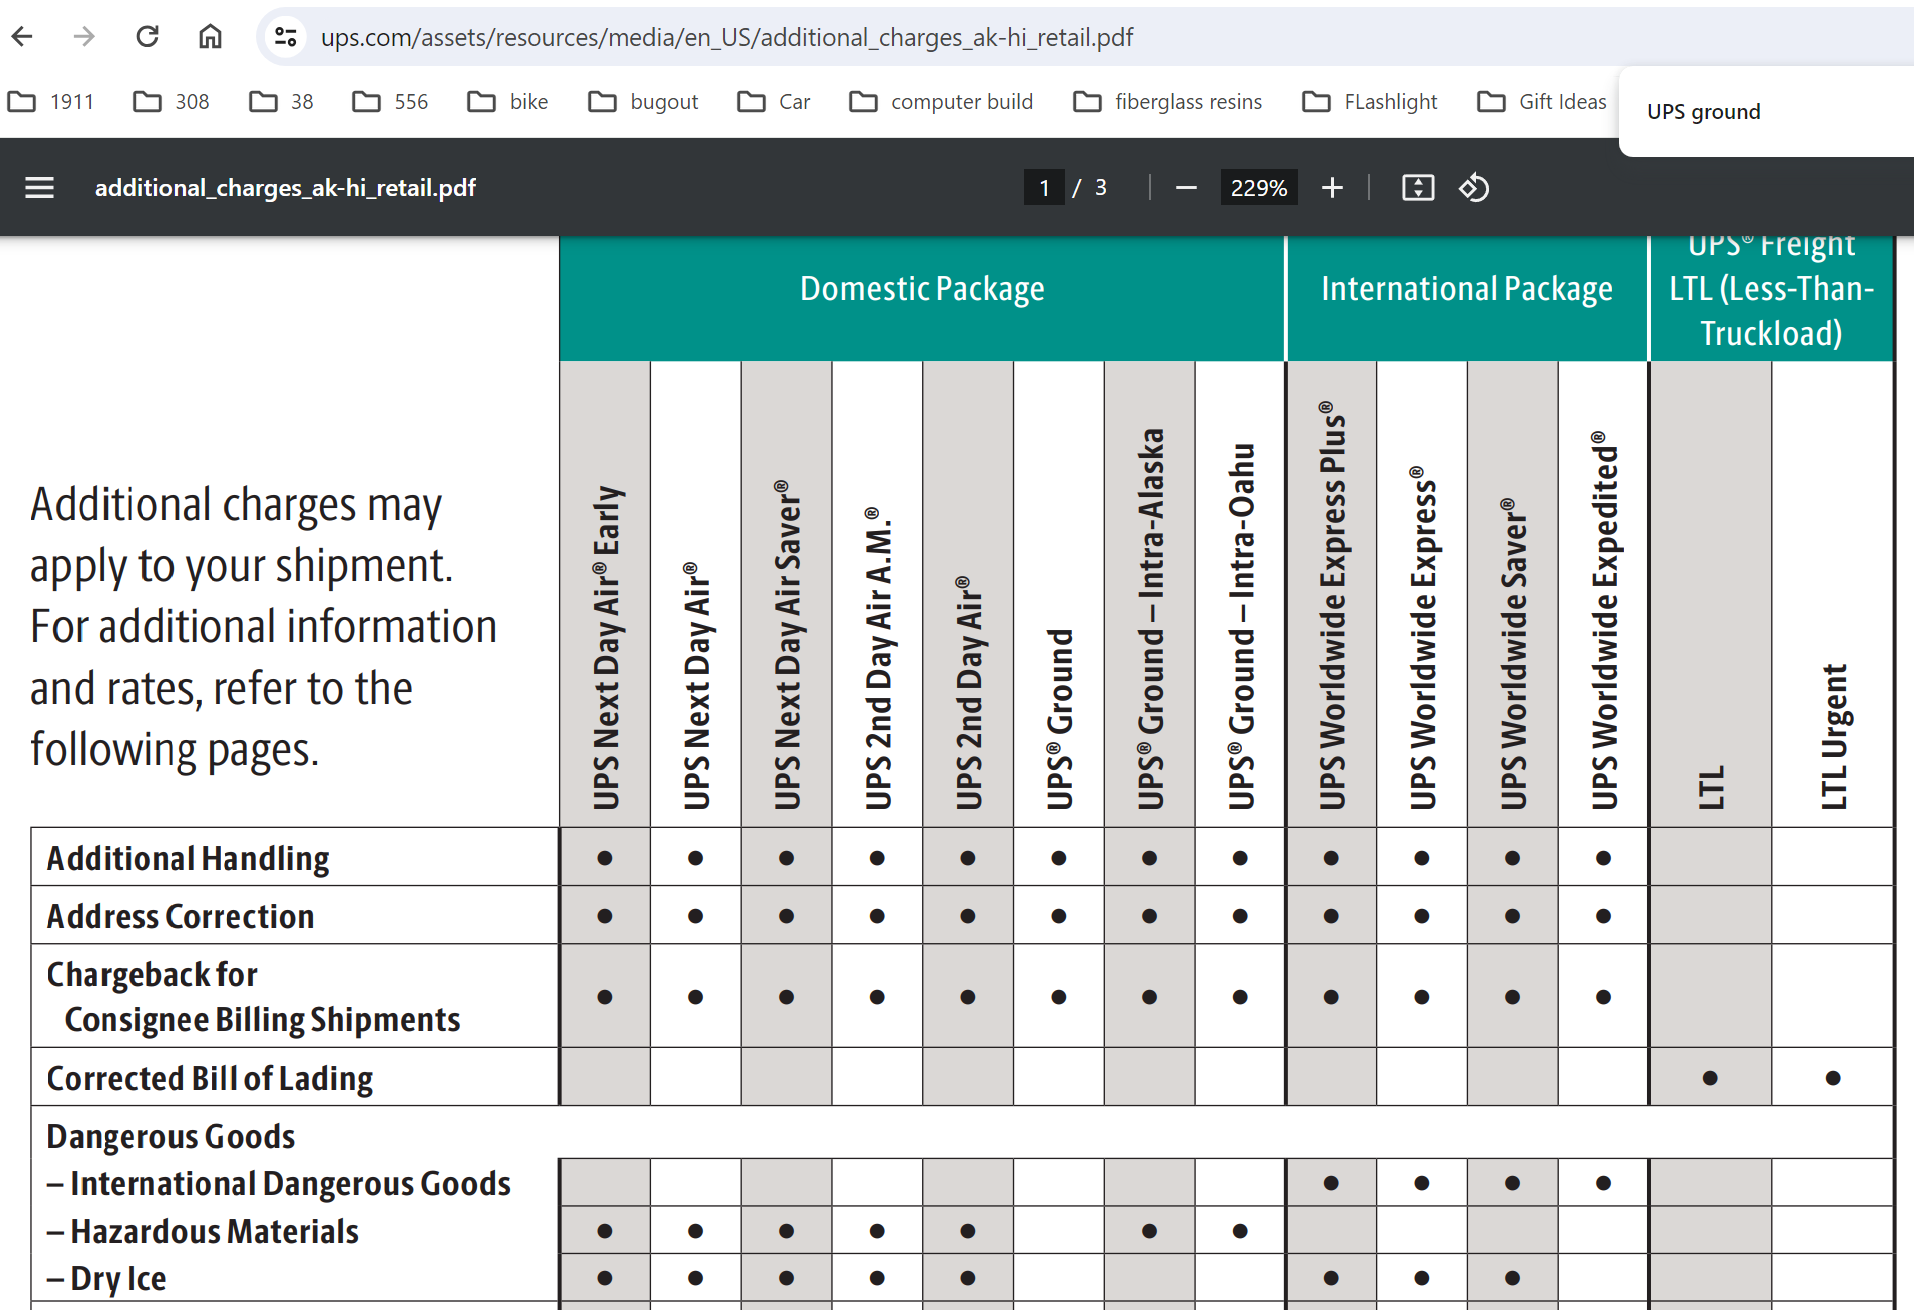Image resolution: width=1914 pixels, height=1310 pixels.
Task: View site information icon in address bar
Action: point(286,37)
